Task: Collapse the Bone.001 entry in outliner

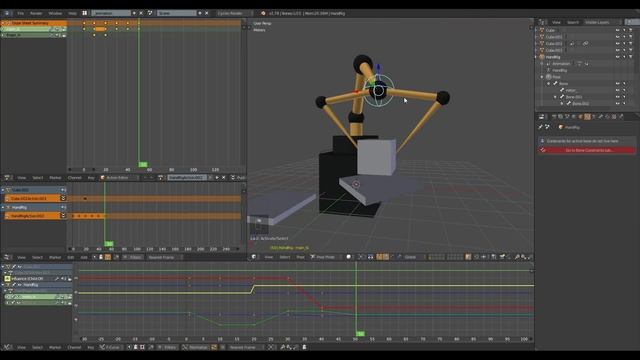Action: [x=556, y=97]
